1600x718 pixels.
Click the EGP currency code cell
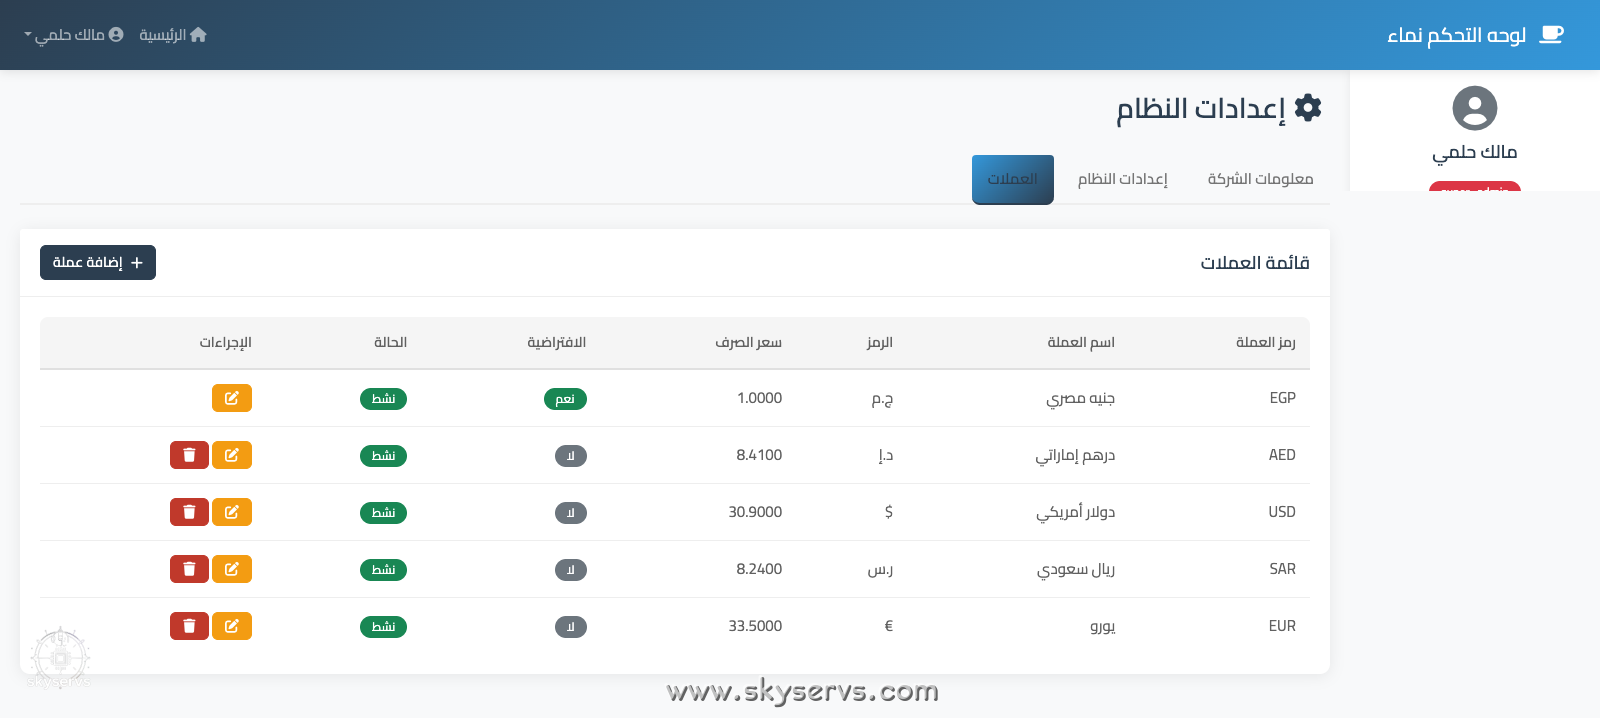point(1282,398)
